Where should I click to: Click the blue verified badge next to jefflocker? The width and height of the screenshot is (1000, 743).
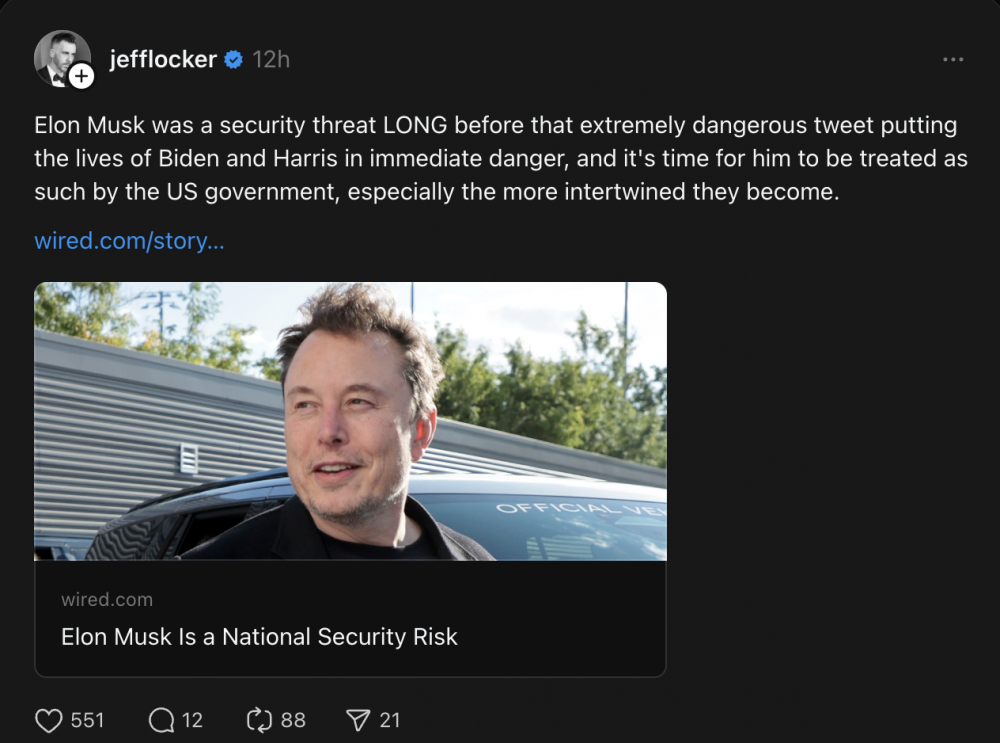pos(231,59)
